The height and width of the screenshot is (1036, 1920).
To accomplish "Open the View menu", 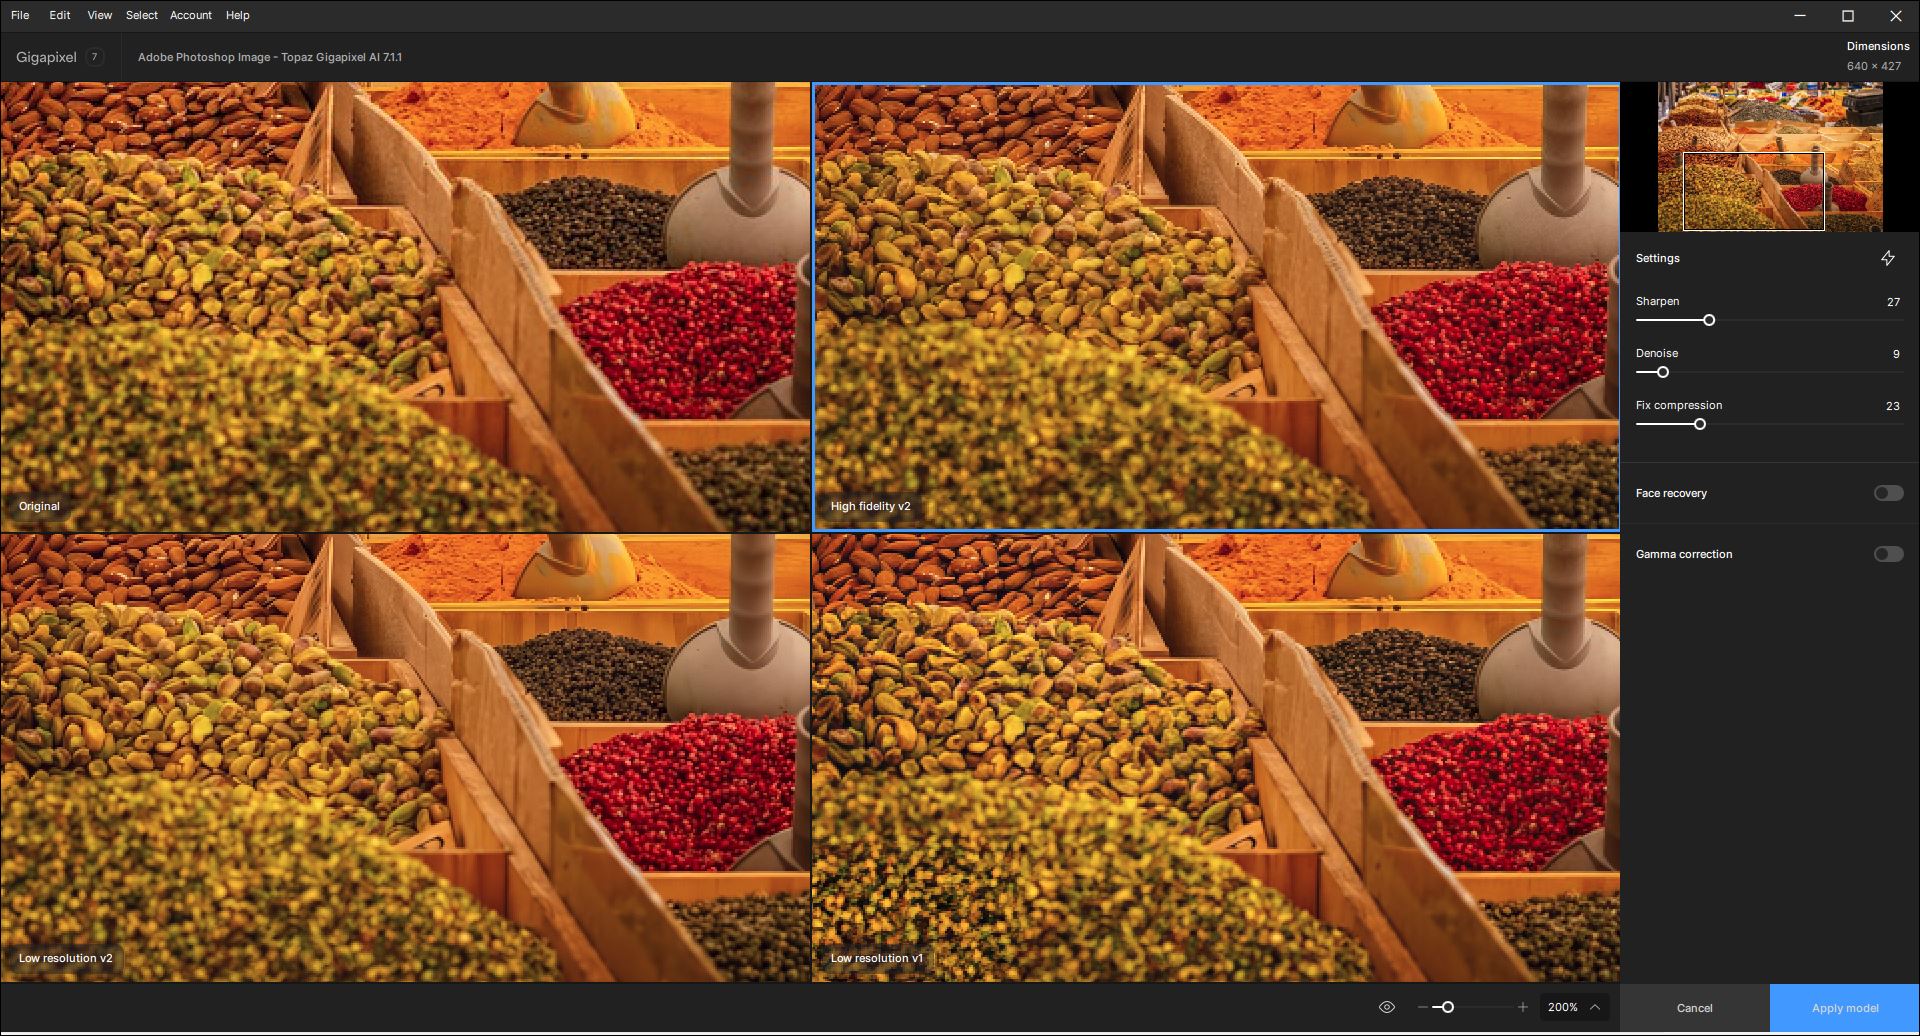I will 99,15.
